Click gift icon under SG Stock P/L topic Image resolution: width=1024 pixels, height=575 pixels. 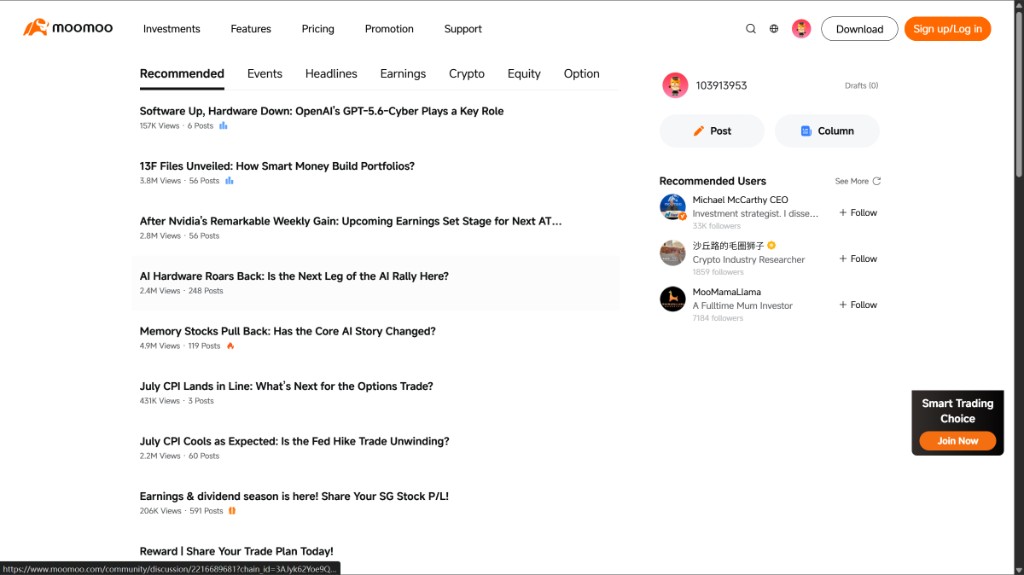pos(232,511)
